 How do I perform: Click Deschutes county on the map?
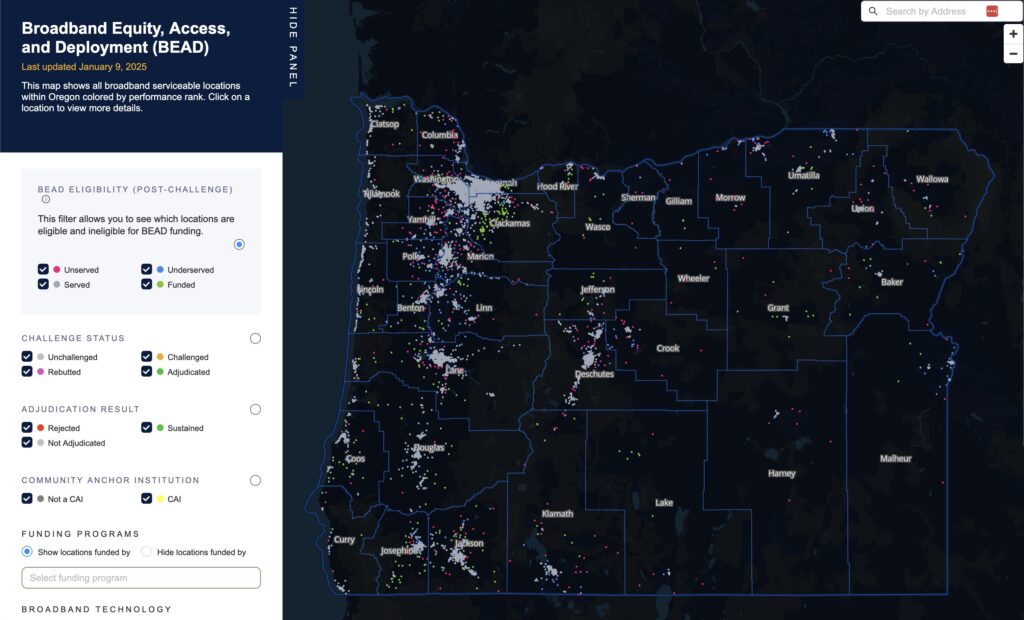(x=594, y=373)
